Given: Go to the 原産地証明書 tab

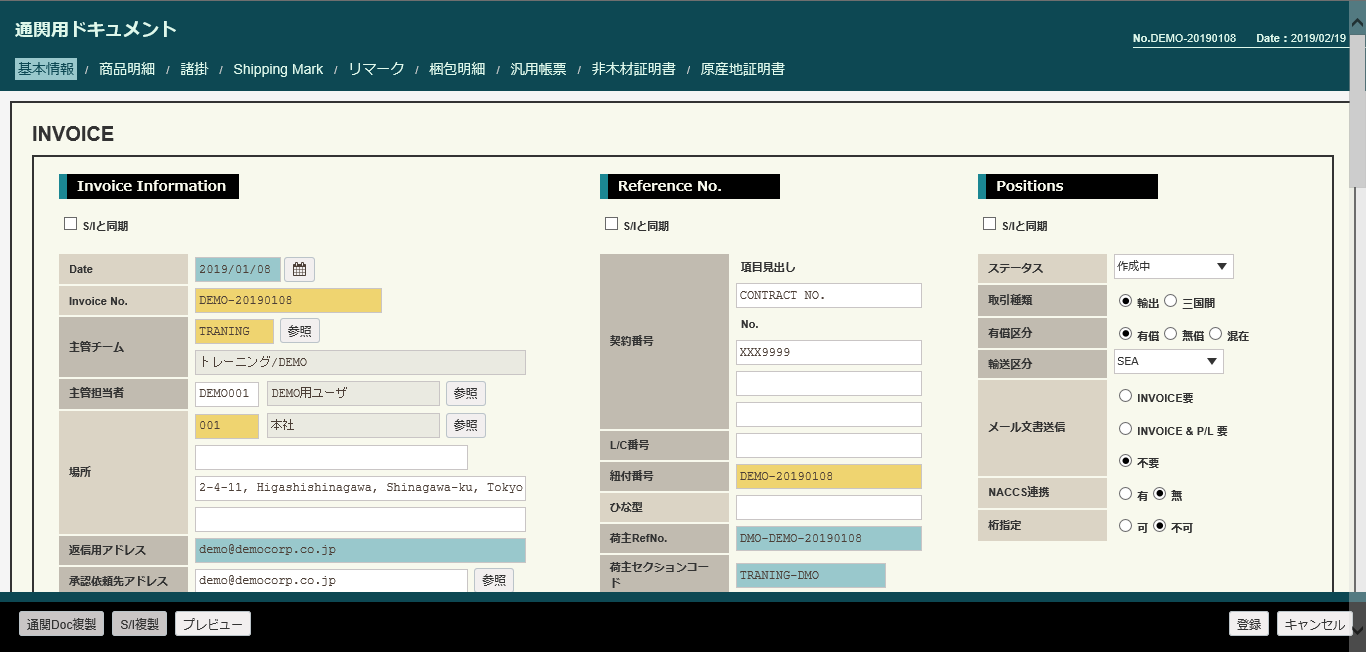Looking at the screenshot, I should pyautogui.click(x=742, y=69).
